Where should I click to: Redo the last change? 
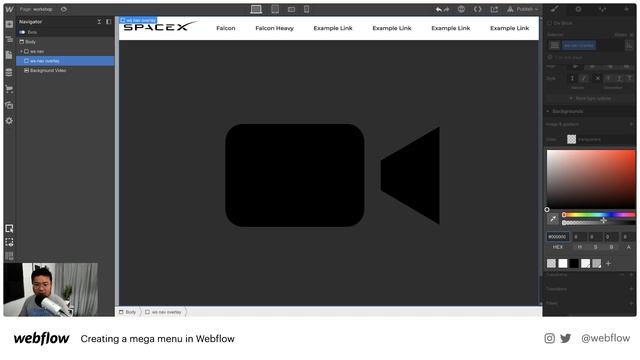447,9
